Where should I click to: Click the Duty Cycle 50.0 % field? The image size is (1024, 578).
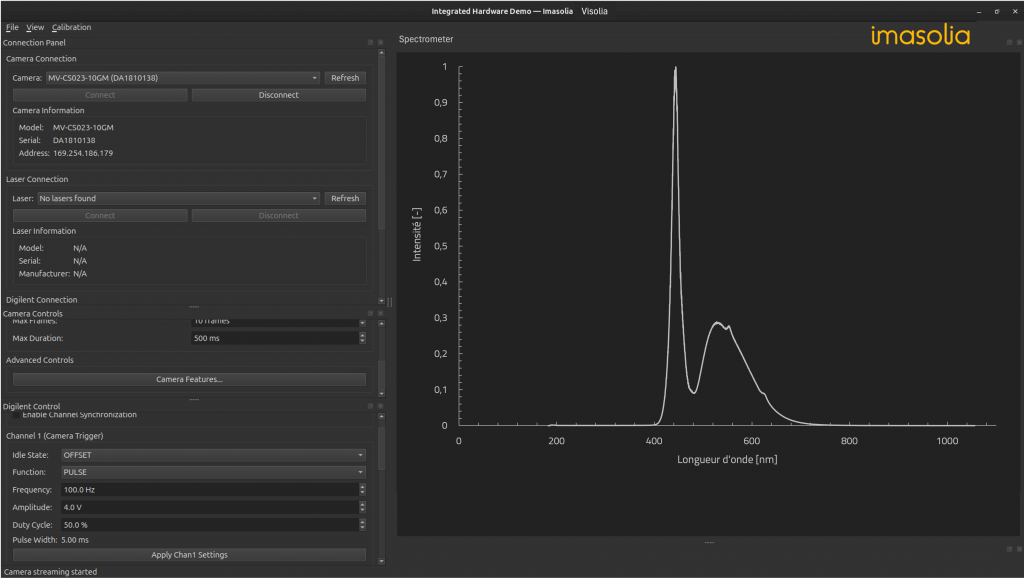[210, 525]
